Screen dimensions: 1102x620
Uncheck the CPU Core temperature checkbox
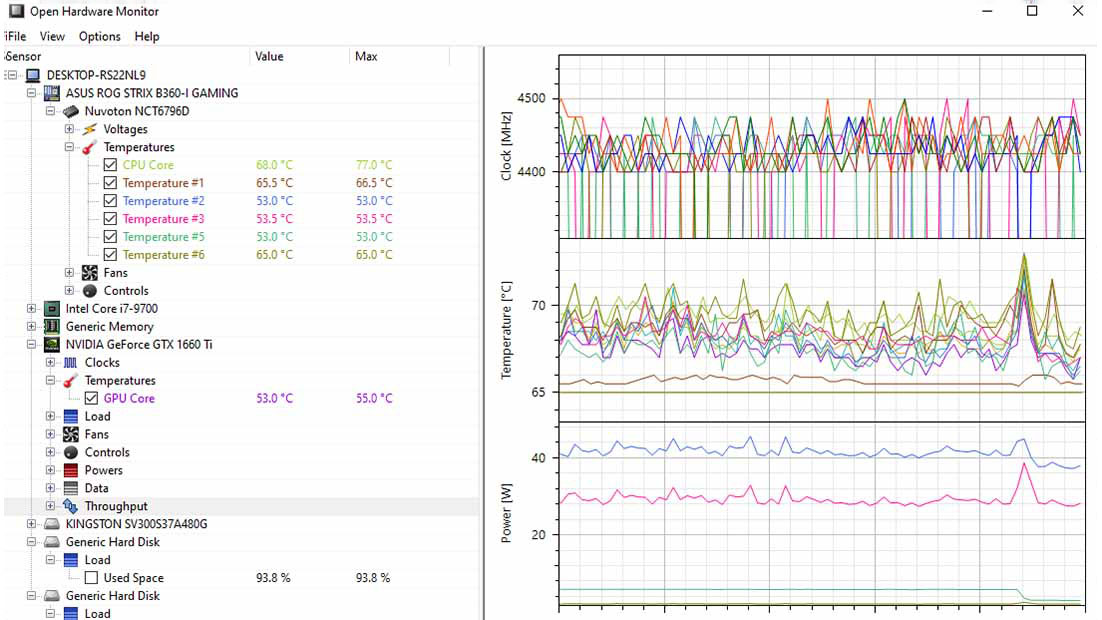click(110, 165)
